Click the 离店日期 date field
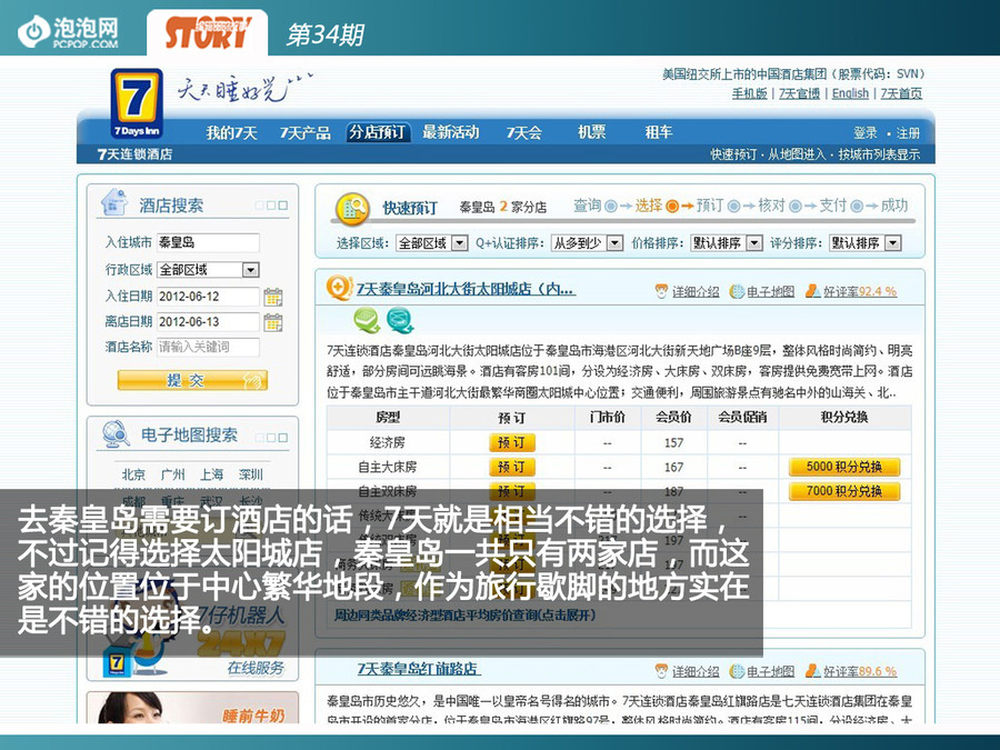The image size is (1000, 750). tap(208, 322)
